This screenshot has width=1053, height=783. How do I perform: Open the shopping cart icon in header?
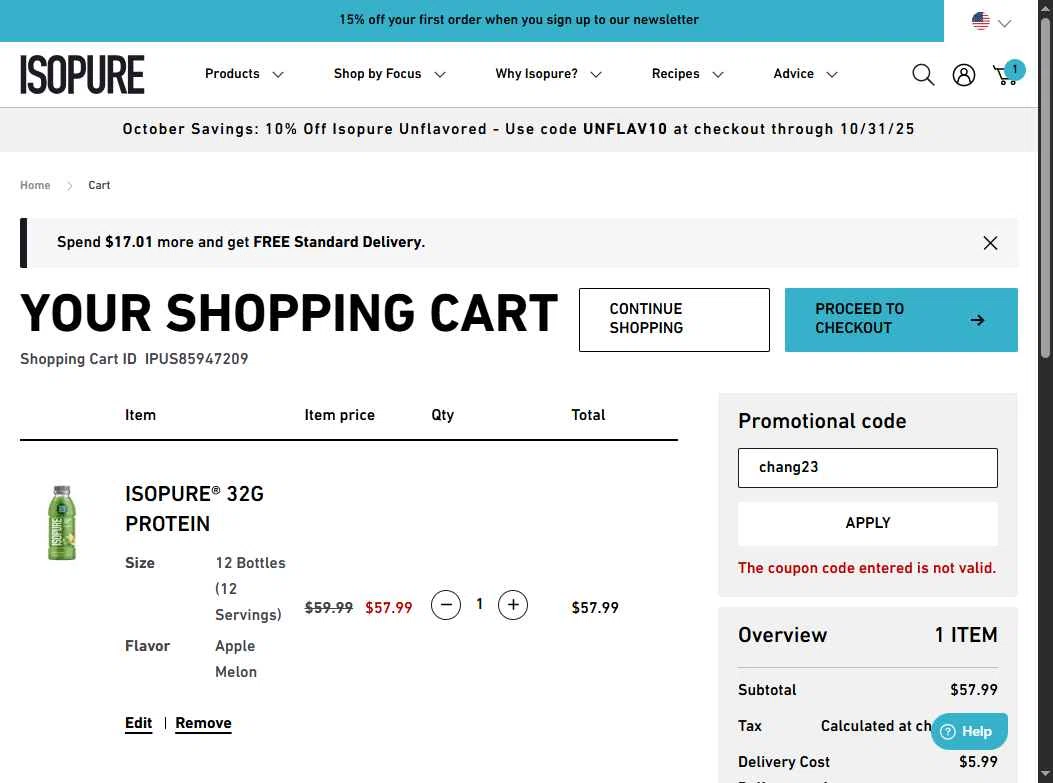1008,73
